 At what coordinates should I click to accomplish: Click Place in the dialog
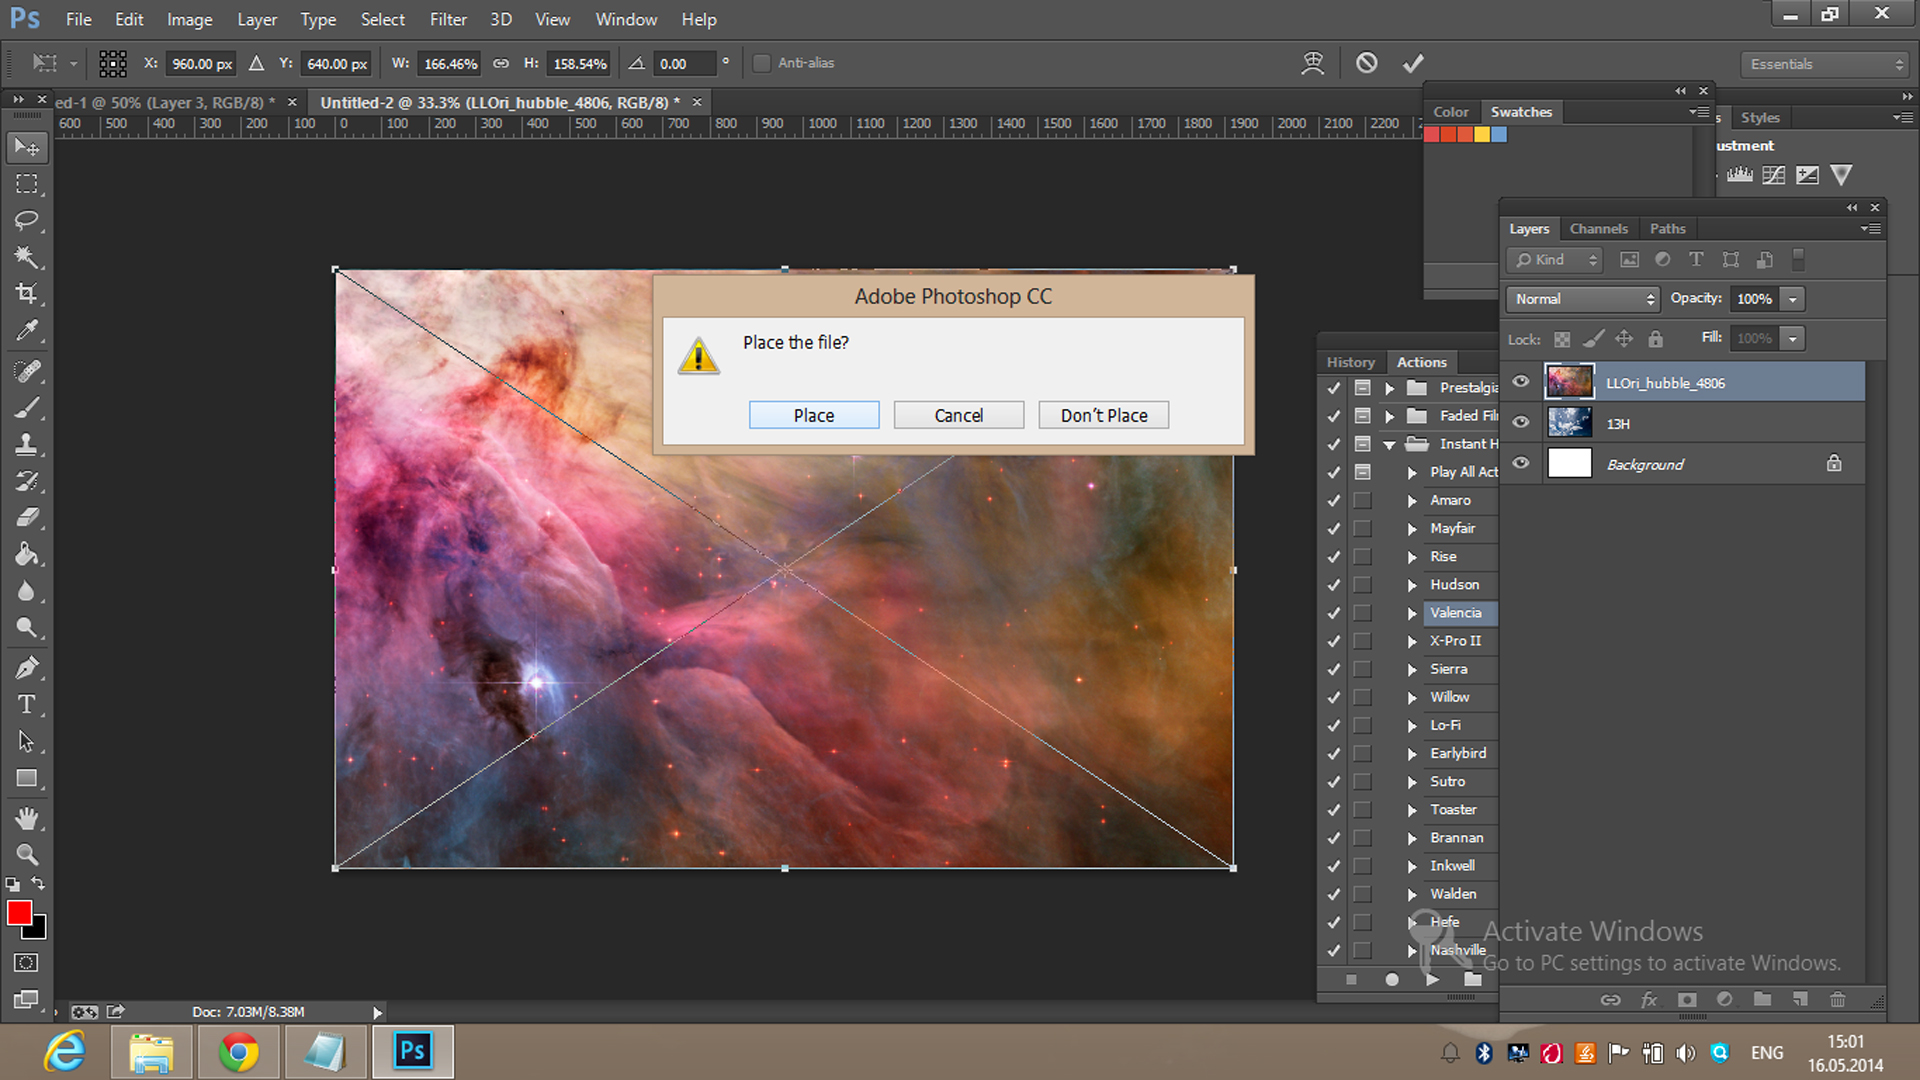click(x=814, y=415)
